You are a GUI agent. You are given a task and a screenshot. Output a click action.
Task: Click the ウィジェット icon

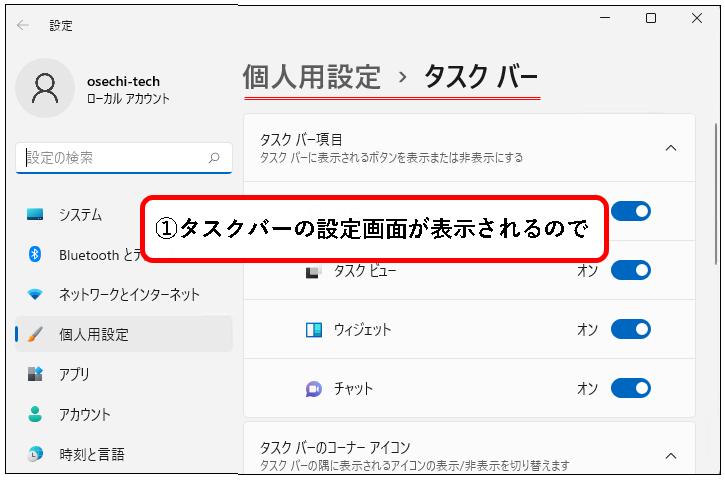[313, 330]
